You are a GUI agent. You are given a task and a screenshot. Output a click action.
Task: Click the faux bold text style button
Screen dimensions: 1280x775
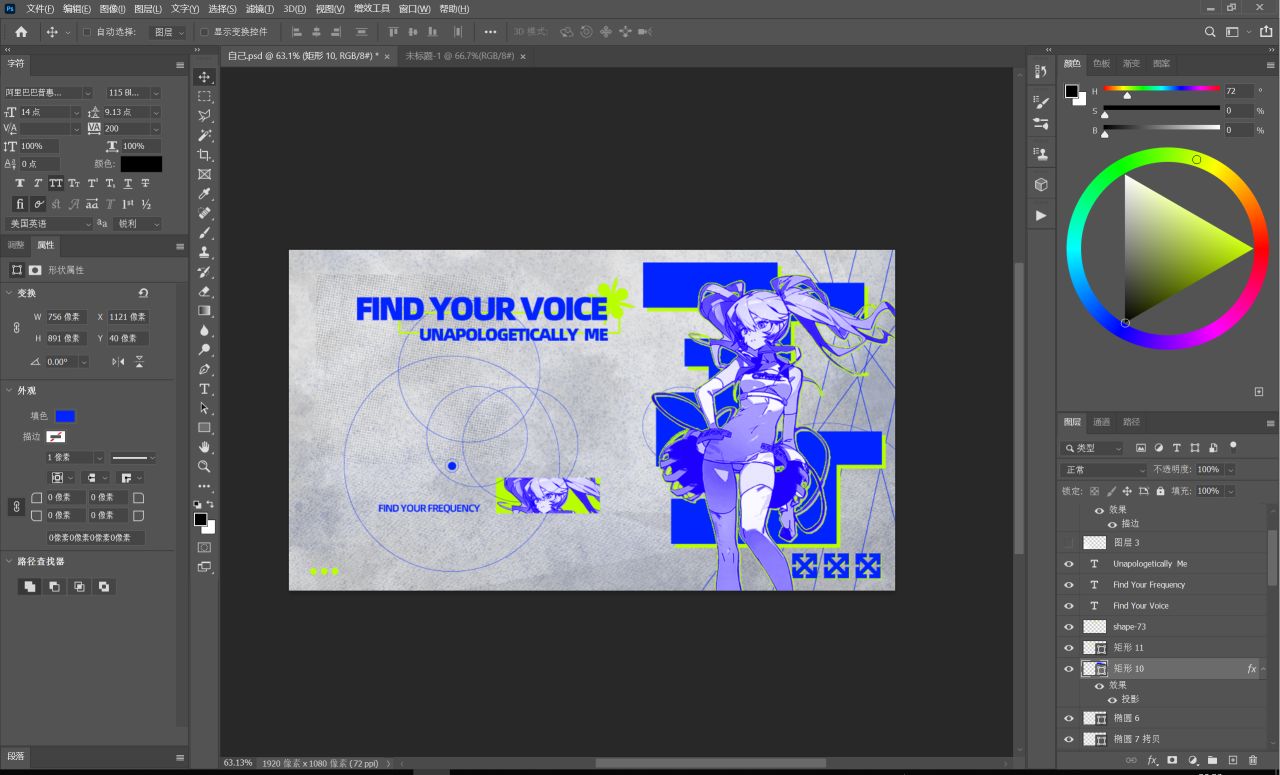click(20, 184)
